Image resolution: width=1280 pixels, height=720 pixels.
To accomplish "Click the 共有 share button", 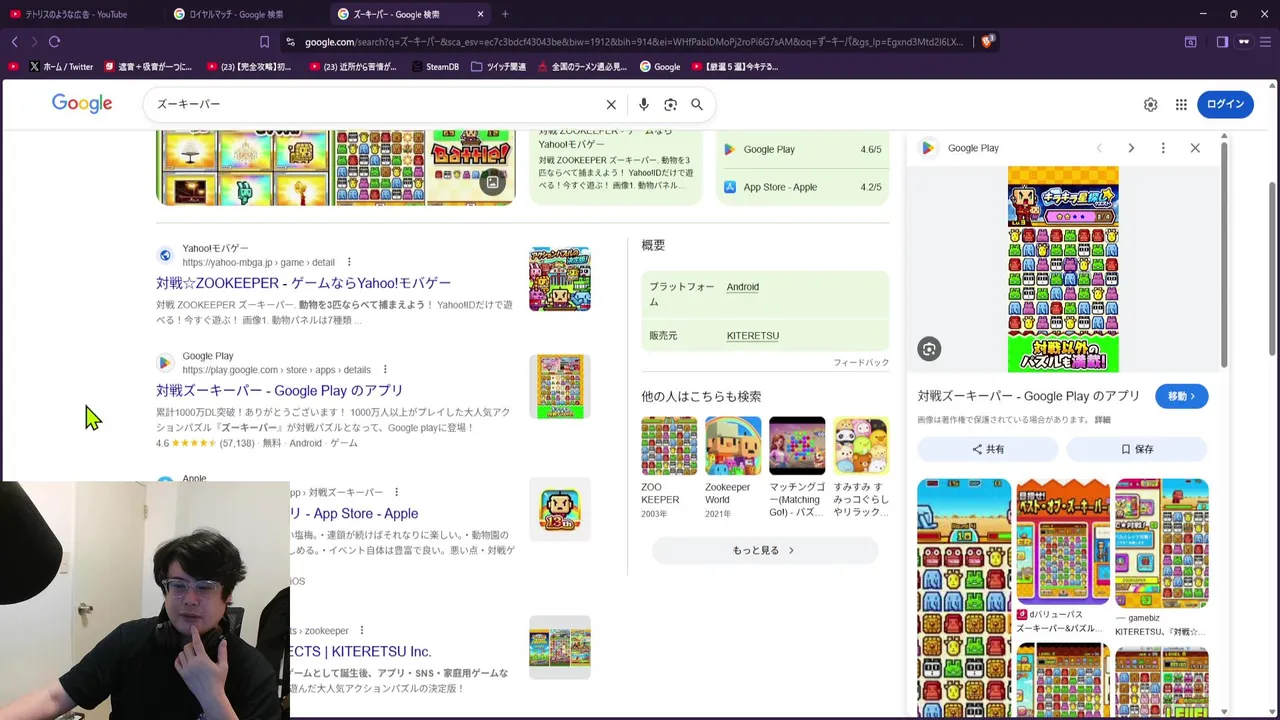I will click(988, 449).
